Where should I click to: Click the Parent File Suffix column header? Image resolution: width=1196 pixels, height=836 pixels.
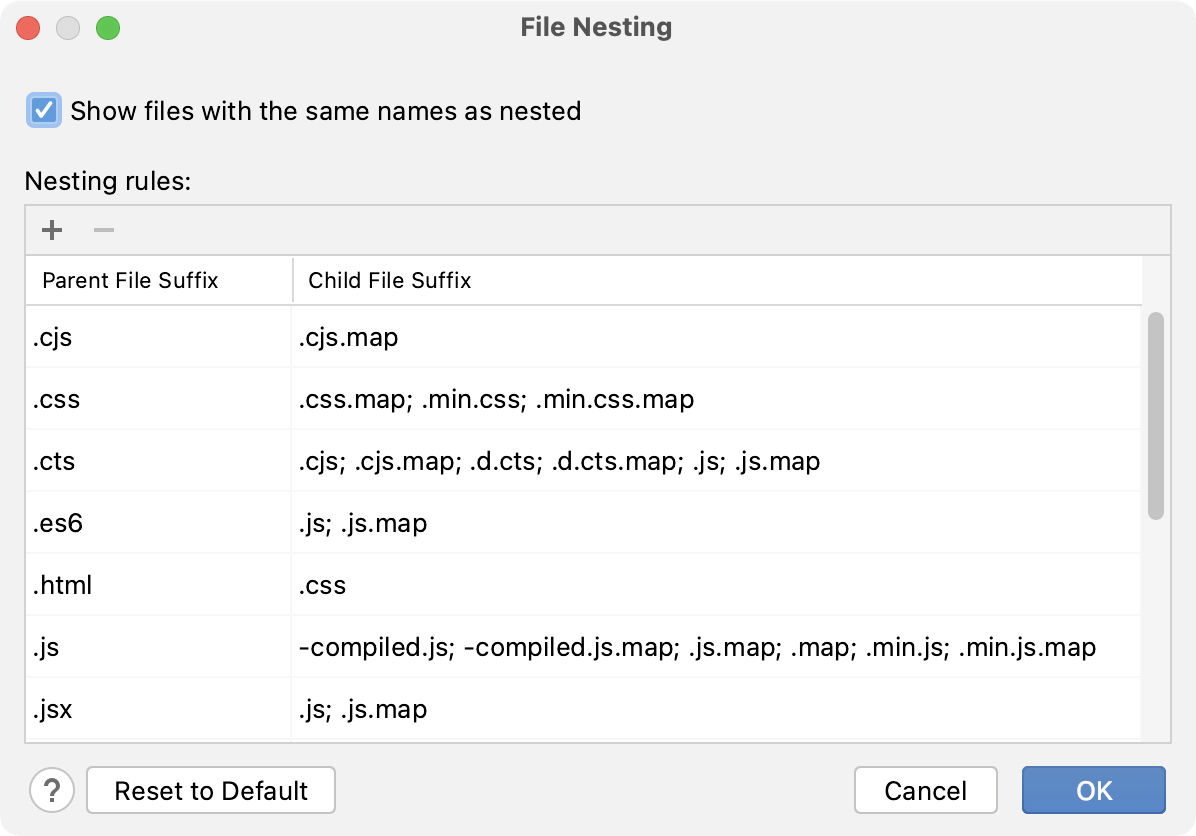pyautogui.click(x=130, y=281)
